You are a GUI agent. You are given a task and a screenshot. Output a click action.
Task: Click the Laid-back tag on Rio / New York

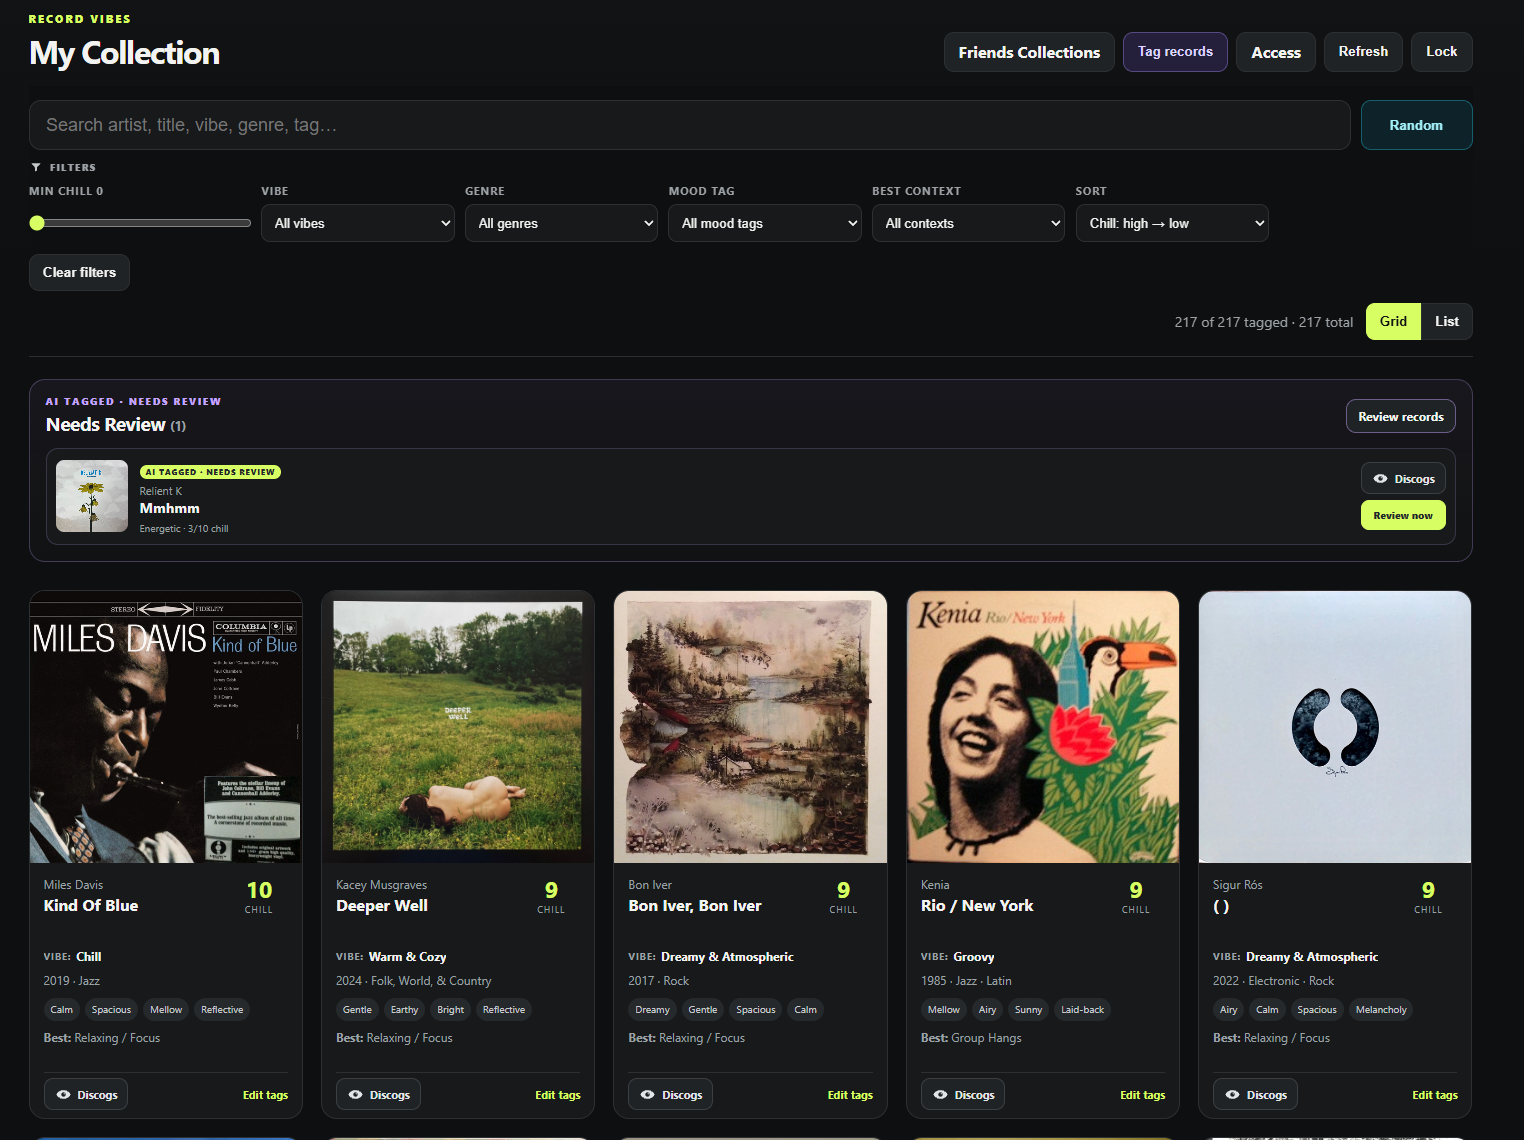[x=1082, y=1010]
